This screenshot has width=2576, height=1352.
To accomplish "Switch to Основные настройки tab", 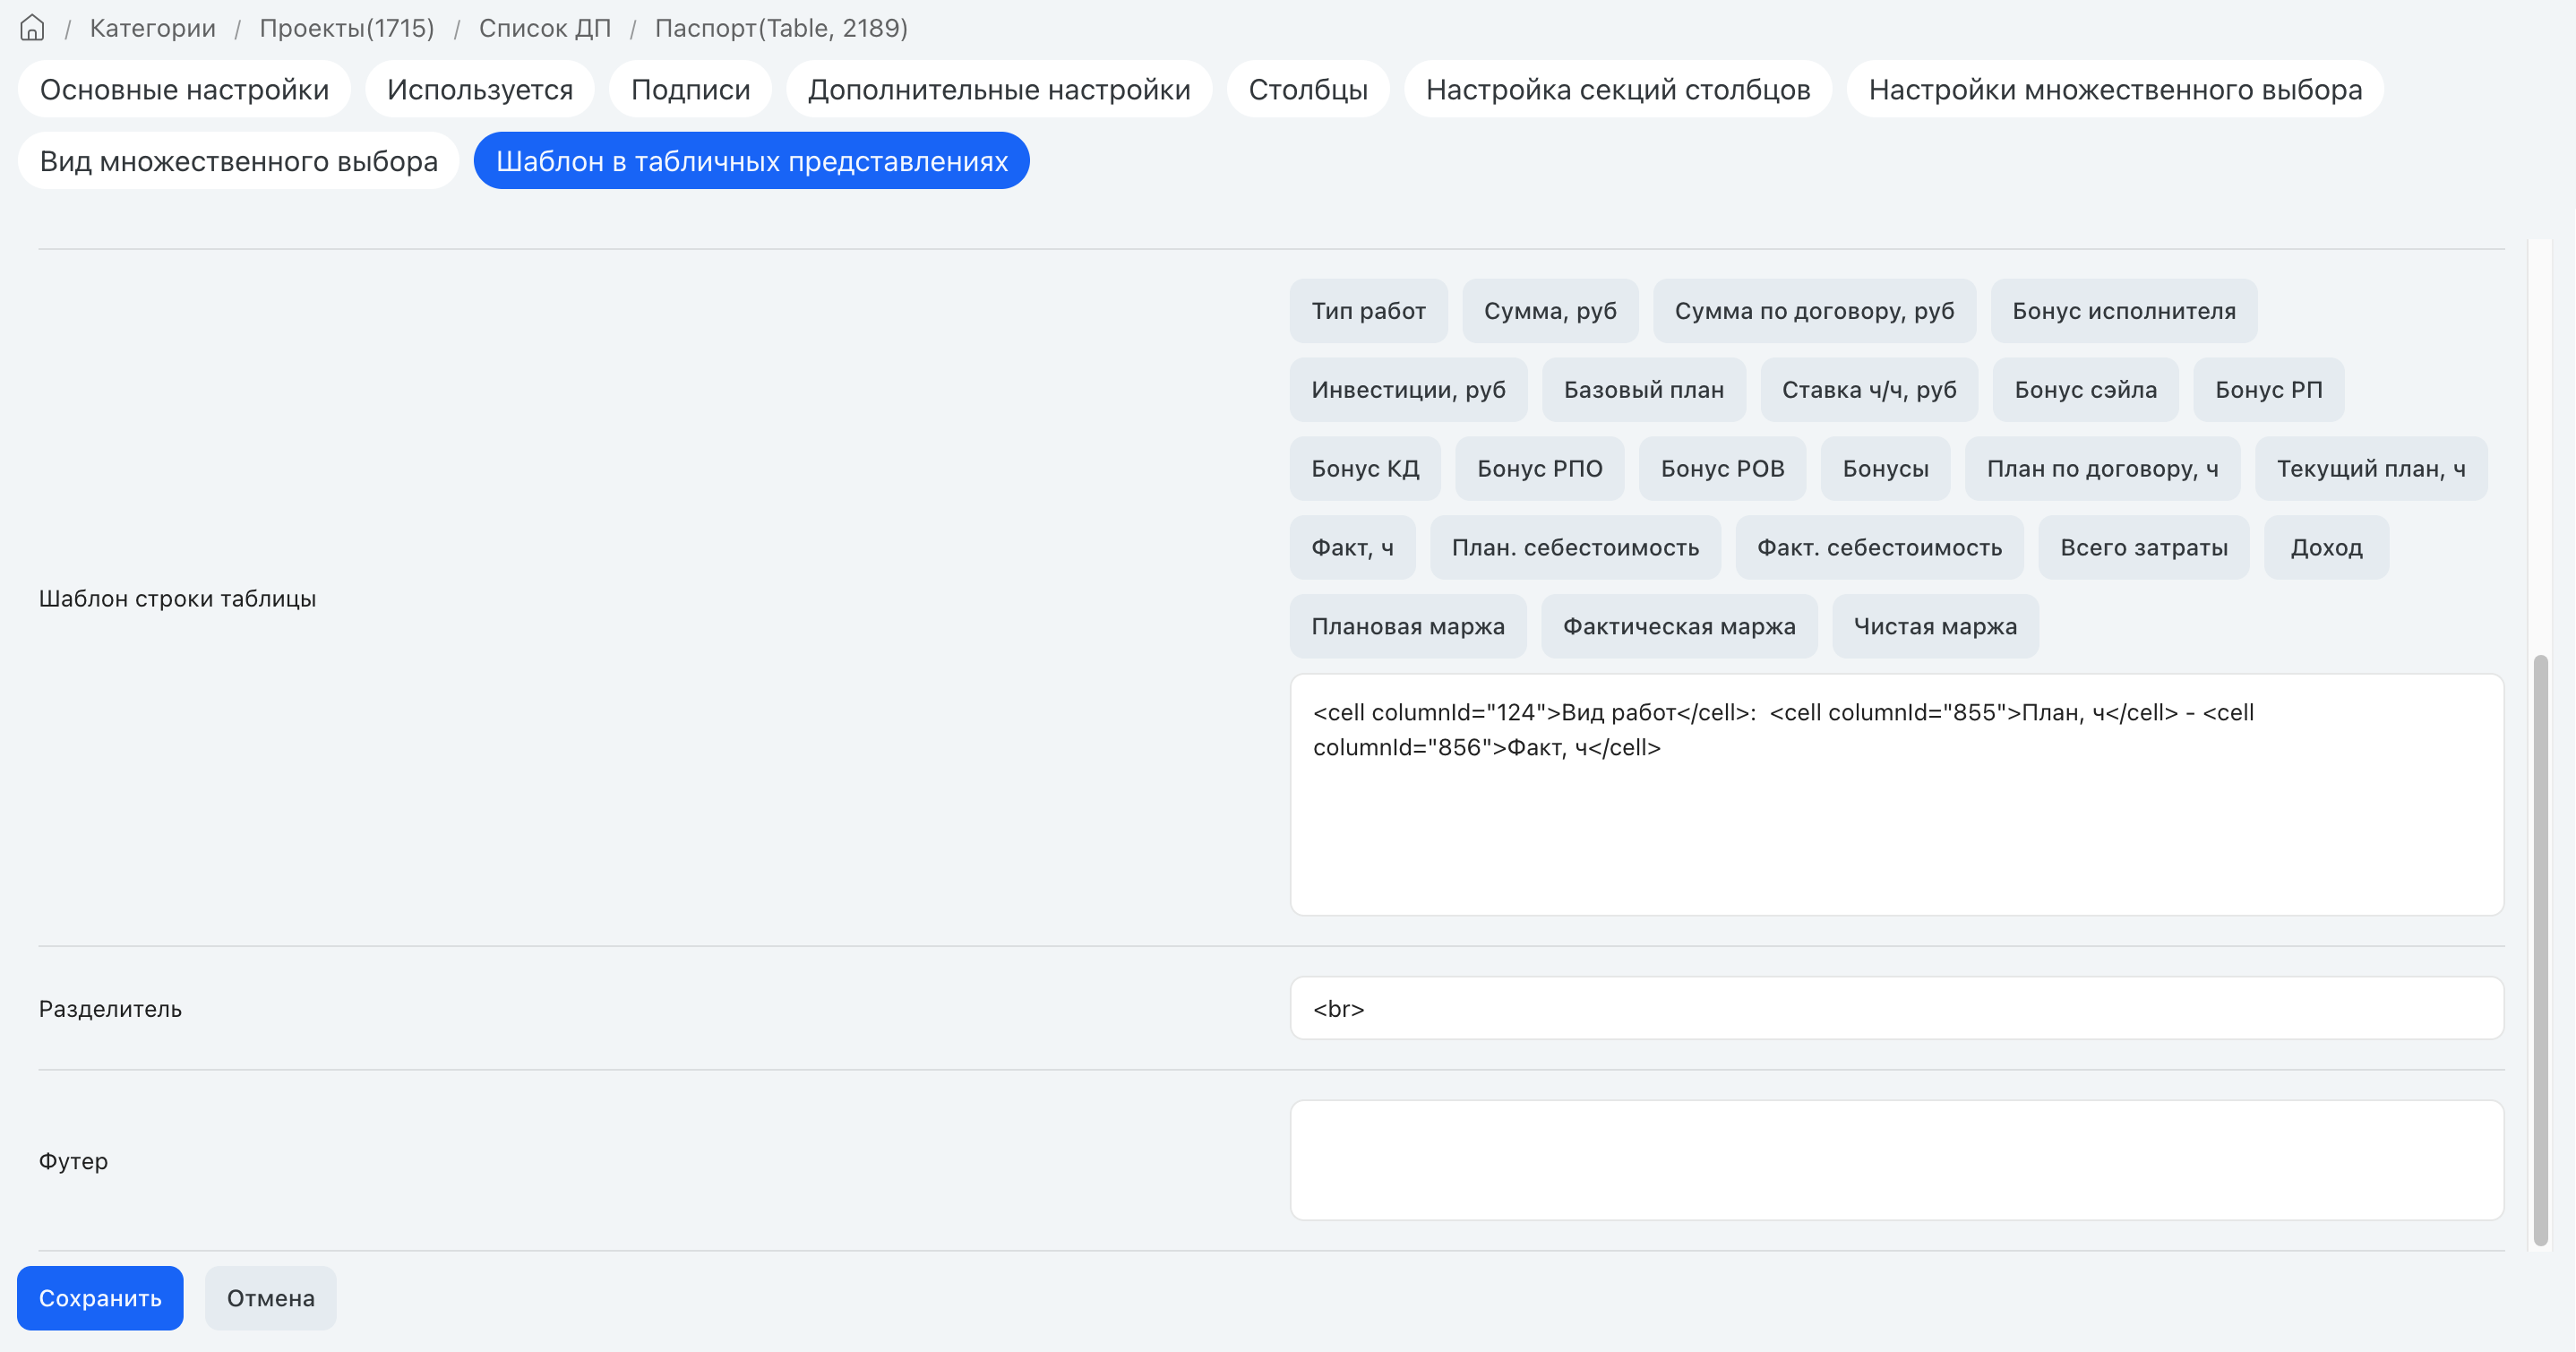I will 184,89.
